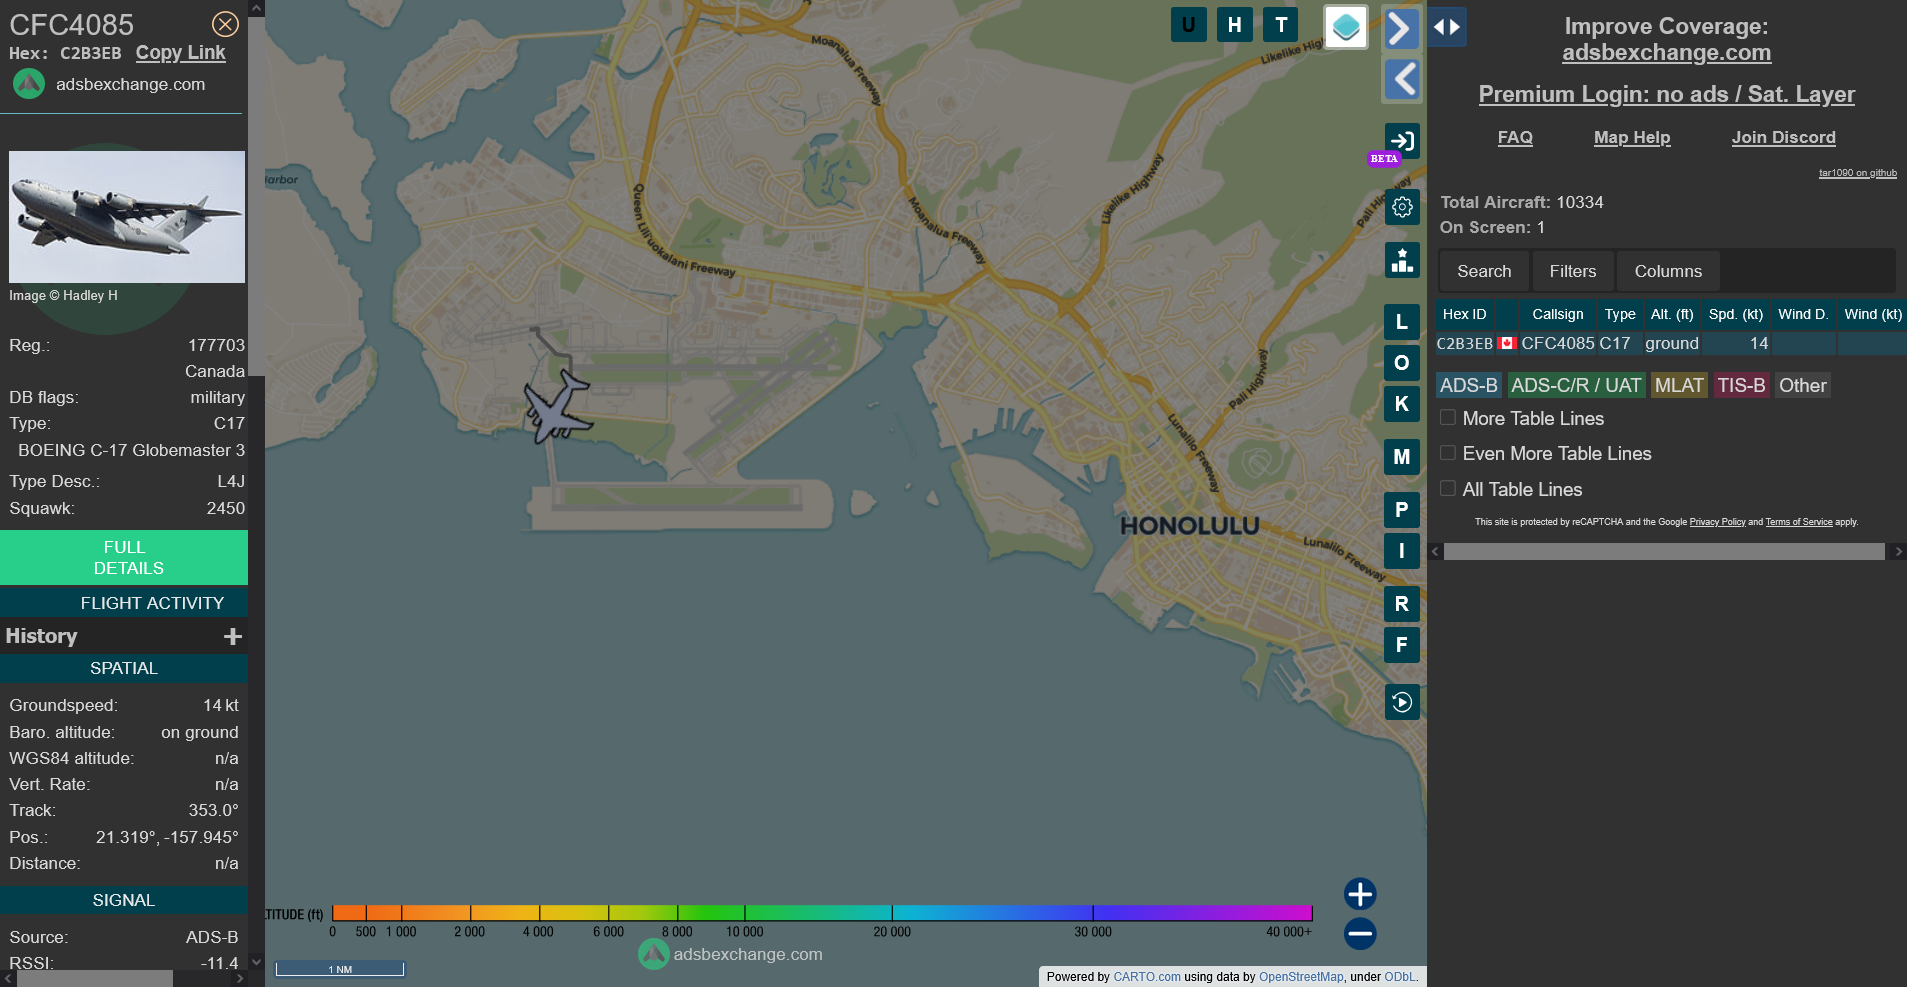Click the left chevron sidebar arrow
The image size is (1907, 987).
[1402, 79]
